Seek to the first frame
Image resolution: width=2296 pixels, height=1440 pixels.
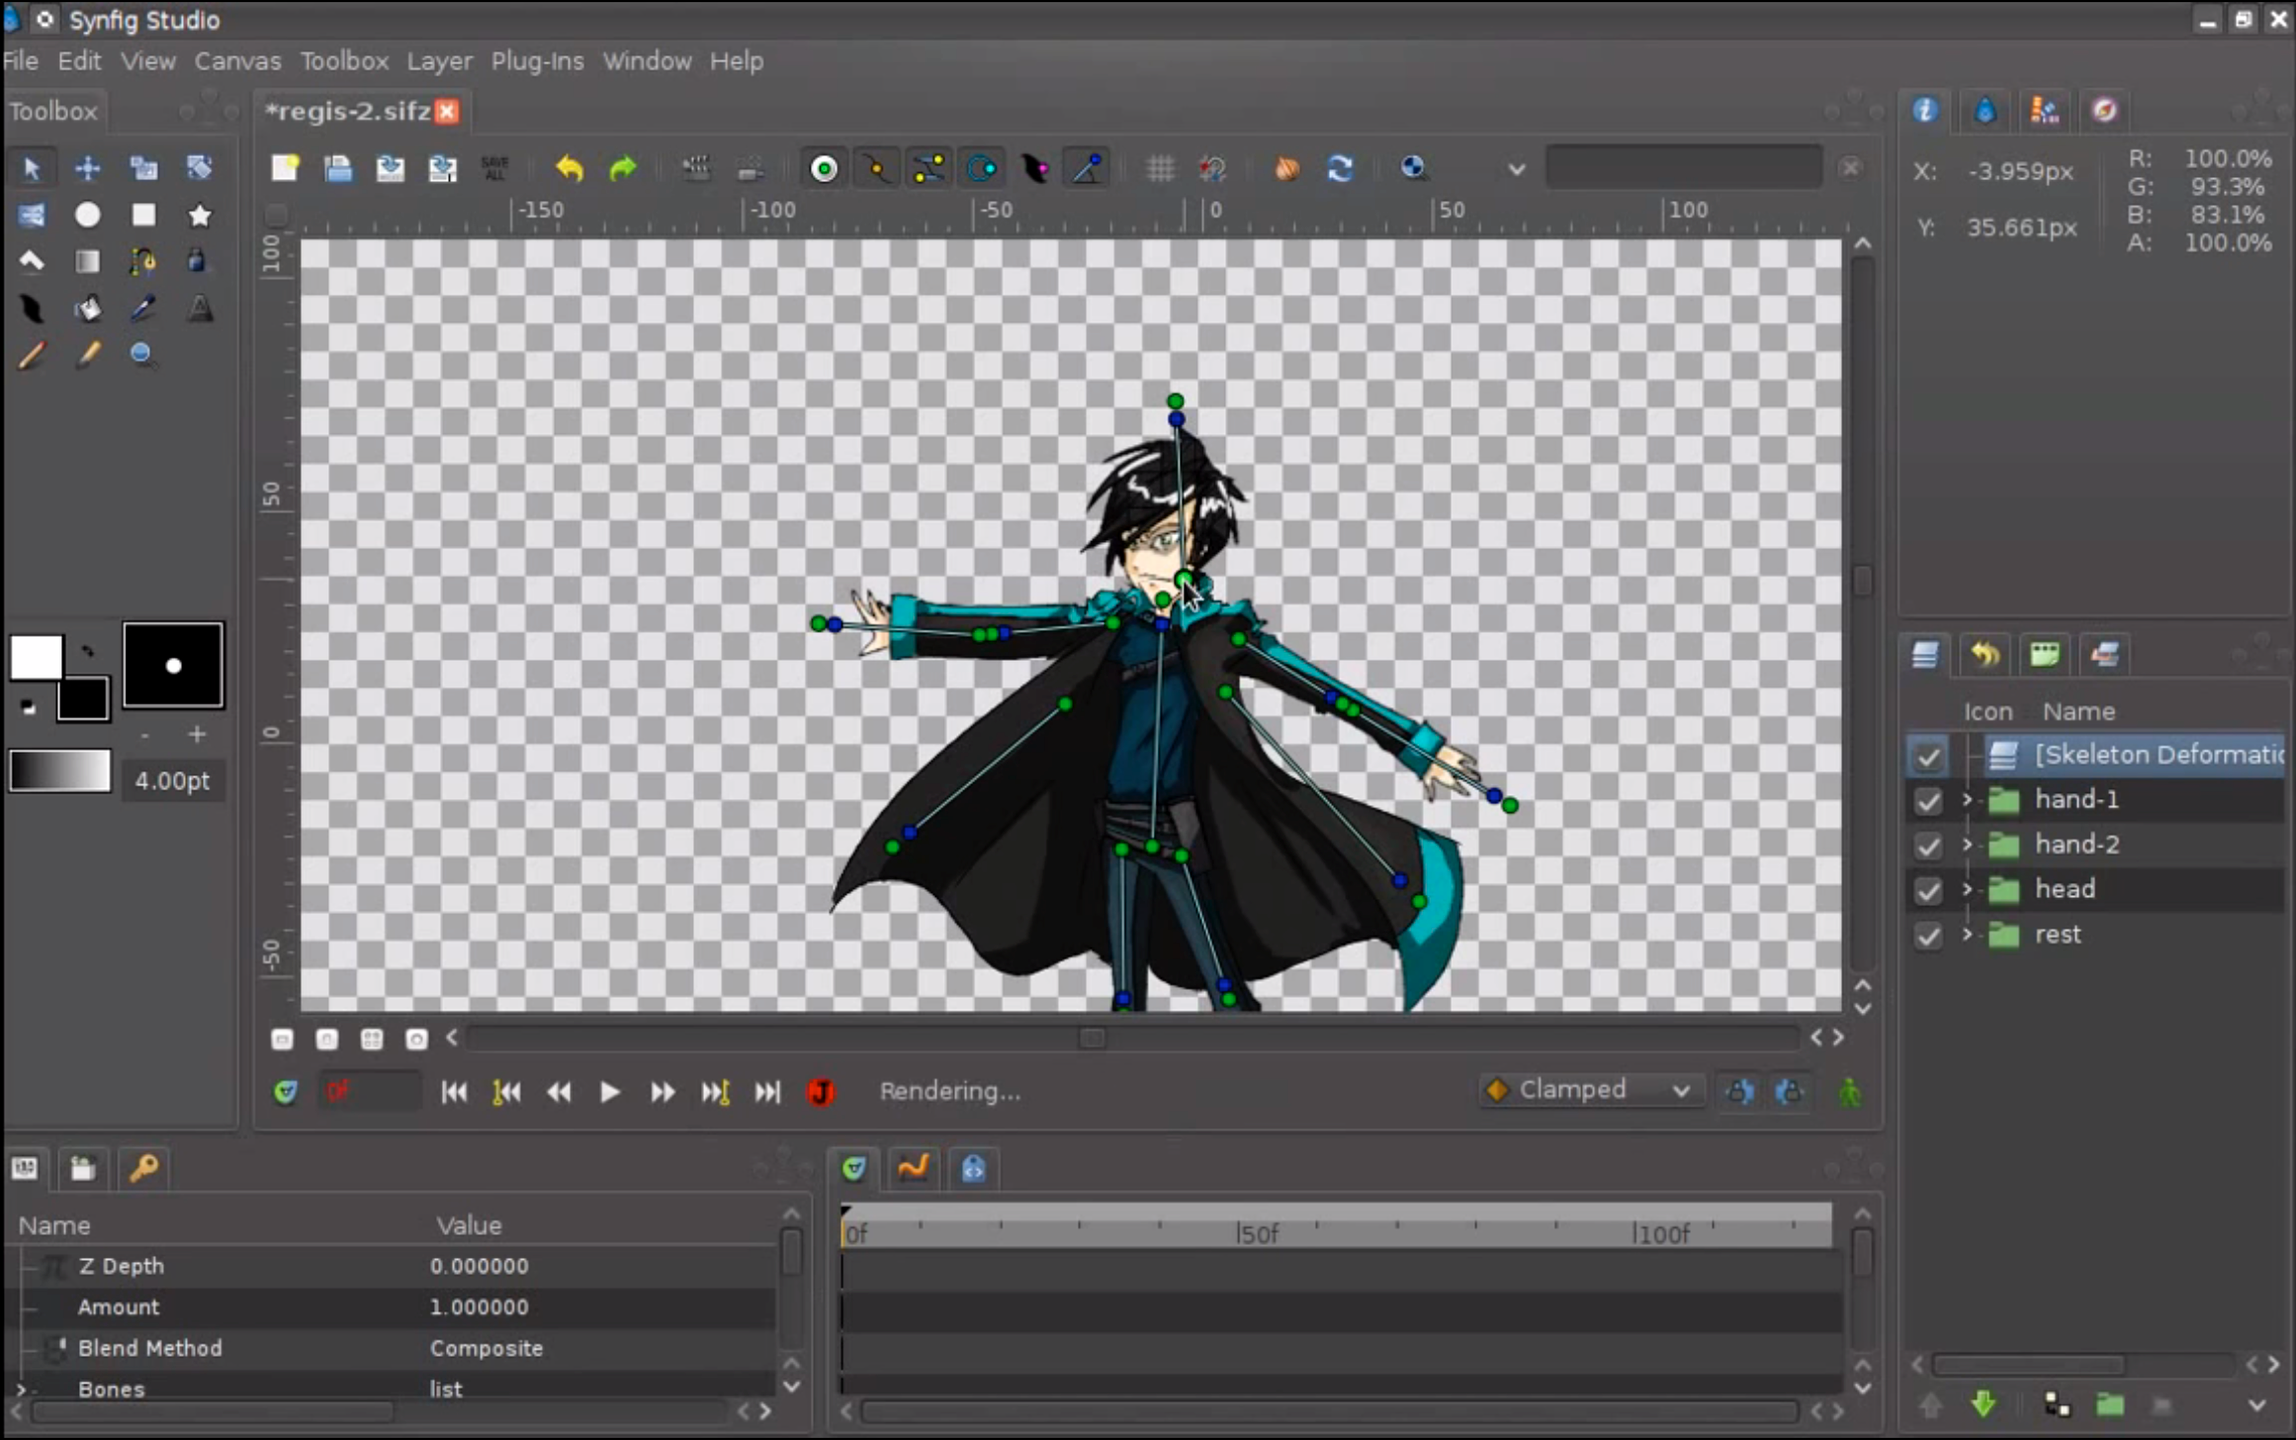tap(454, 1092)
